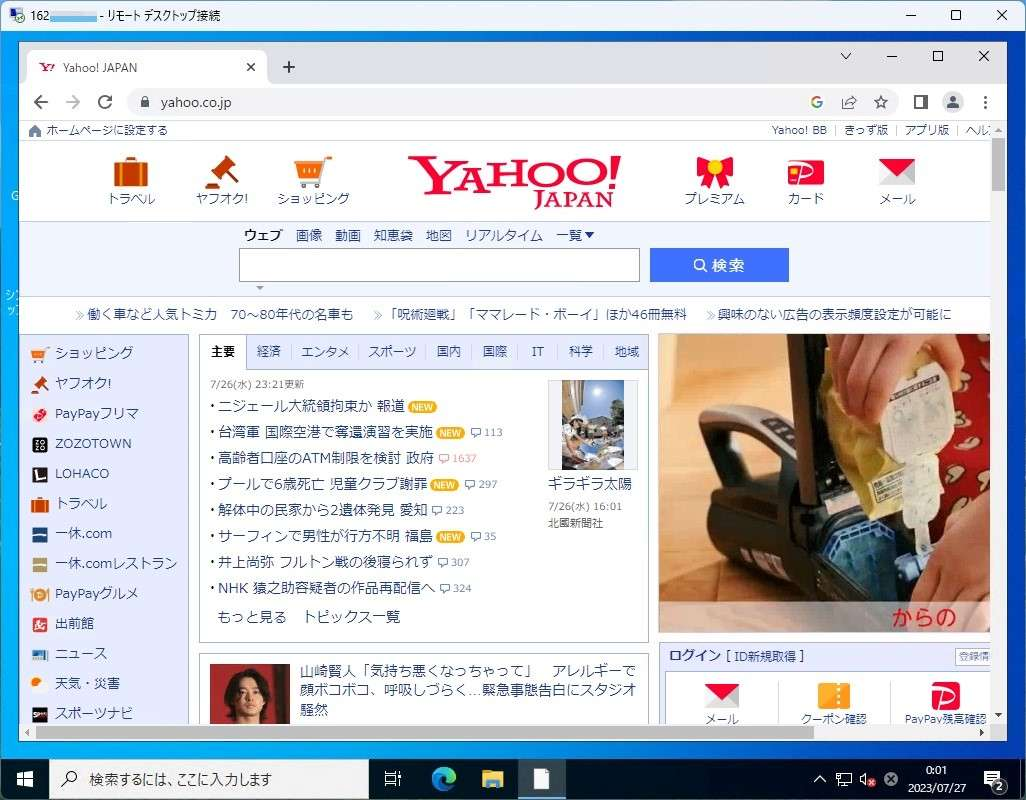1026x800 pixels.
Task: Click the blue 検索 search button
Action: point(718,265)
